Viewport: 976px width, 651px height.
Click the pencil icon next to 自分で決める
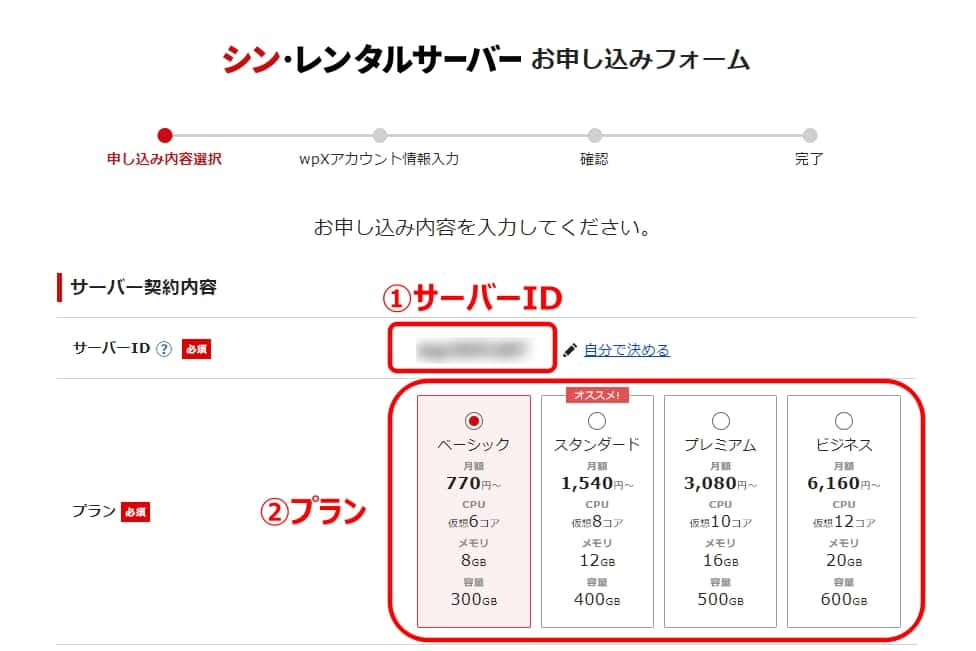coord(570,350)
